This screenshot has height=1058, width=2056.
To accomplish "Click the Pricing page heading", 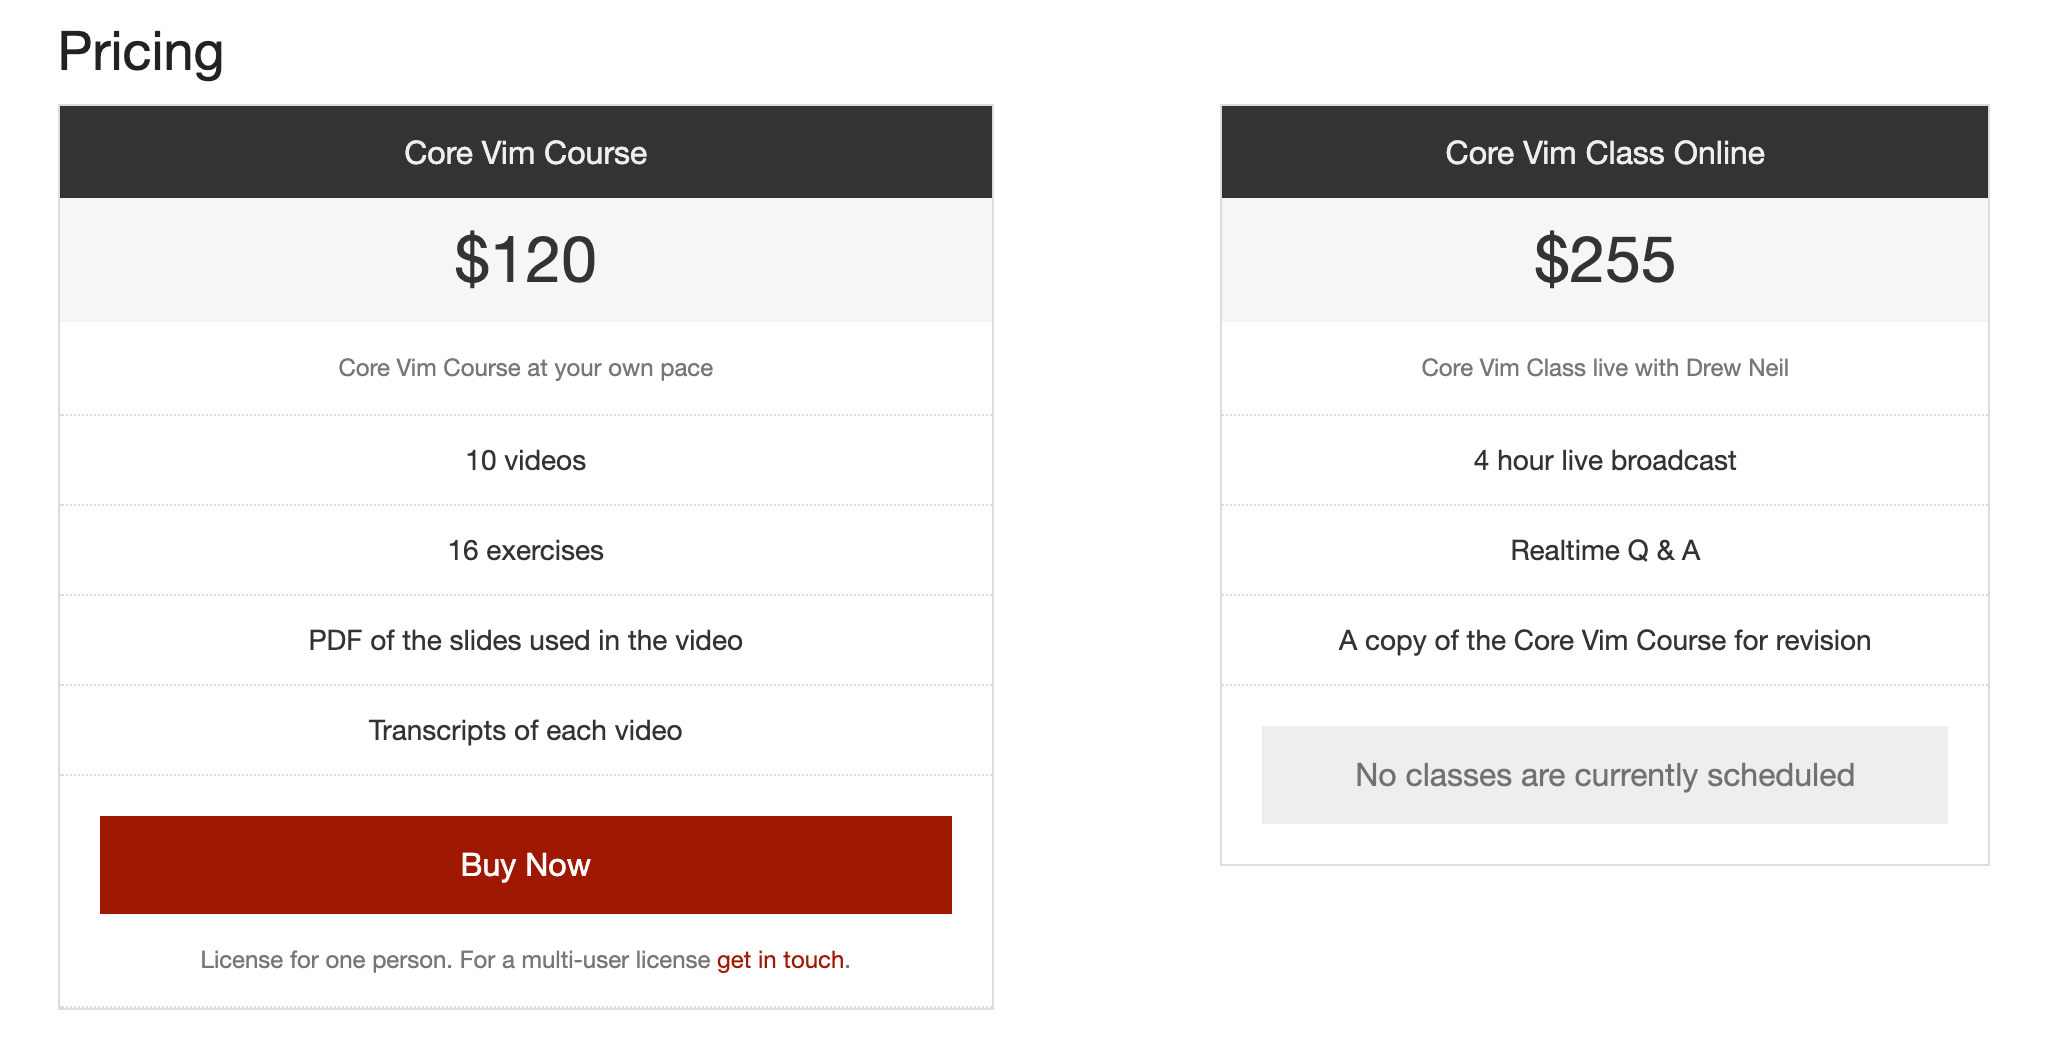I will click(140, 52).
